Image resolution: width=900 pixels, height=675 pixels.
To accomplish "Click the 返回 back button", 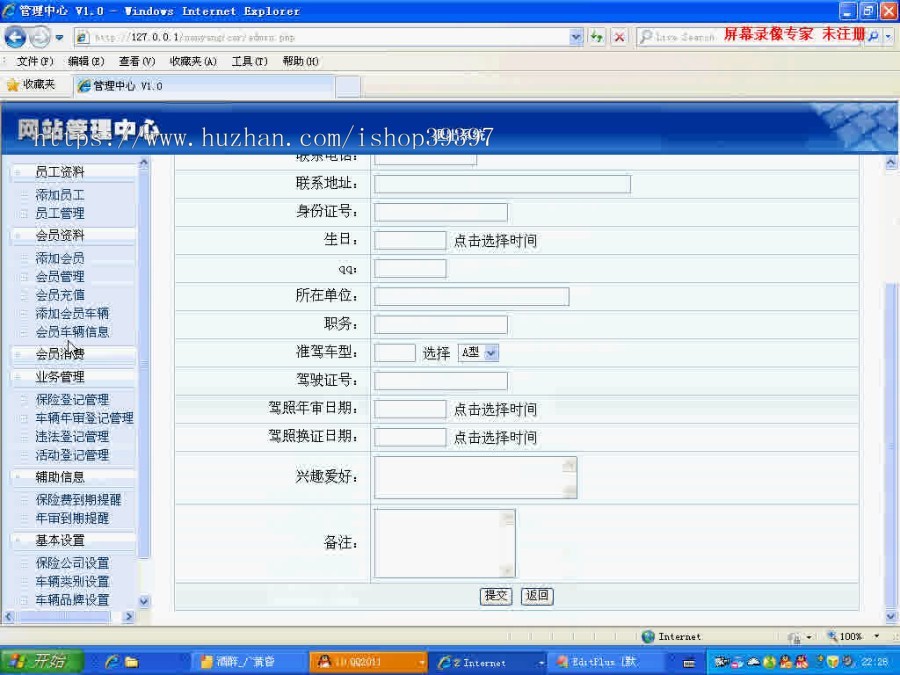I will click(537, 596).
